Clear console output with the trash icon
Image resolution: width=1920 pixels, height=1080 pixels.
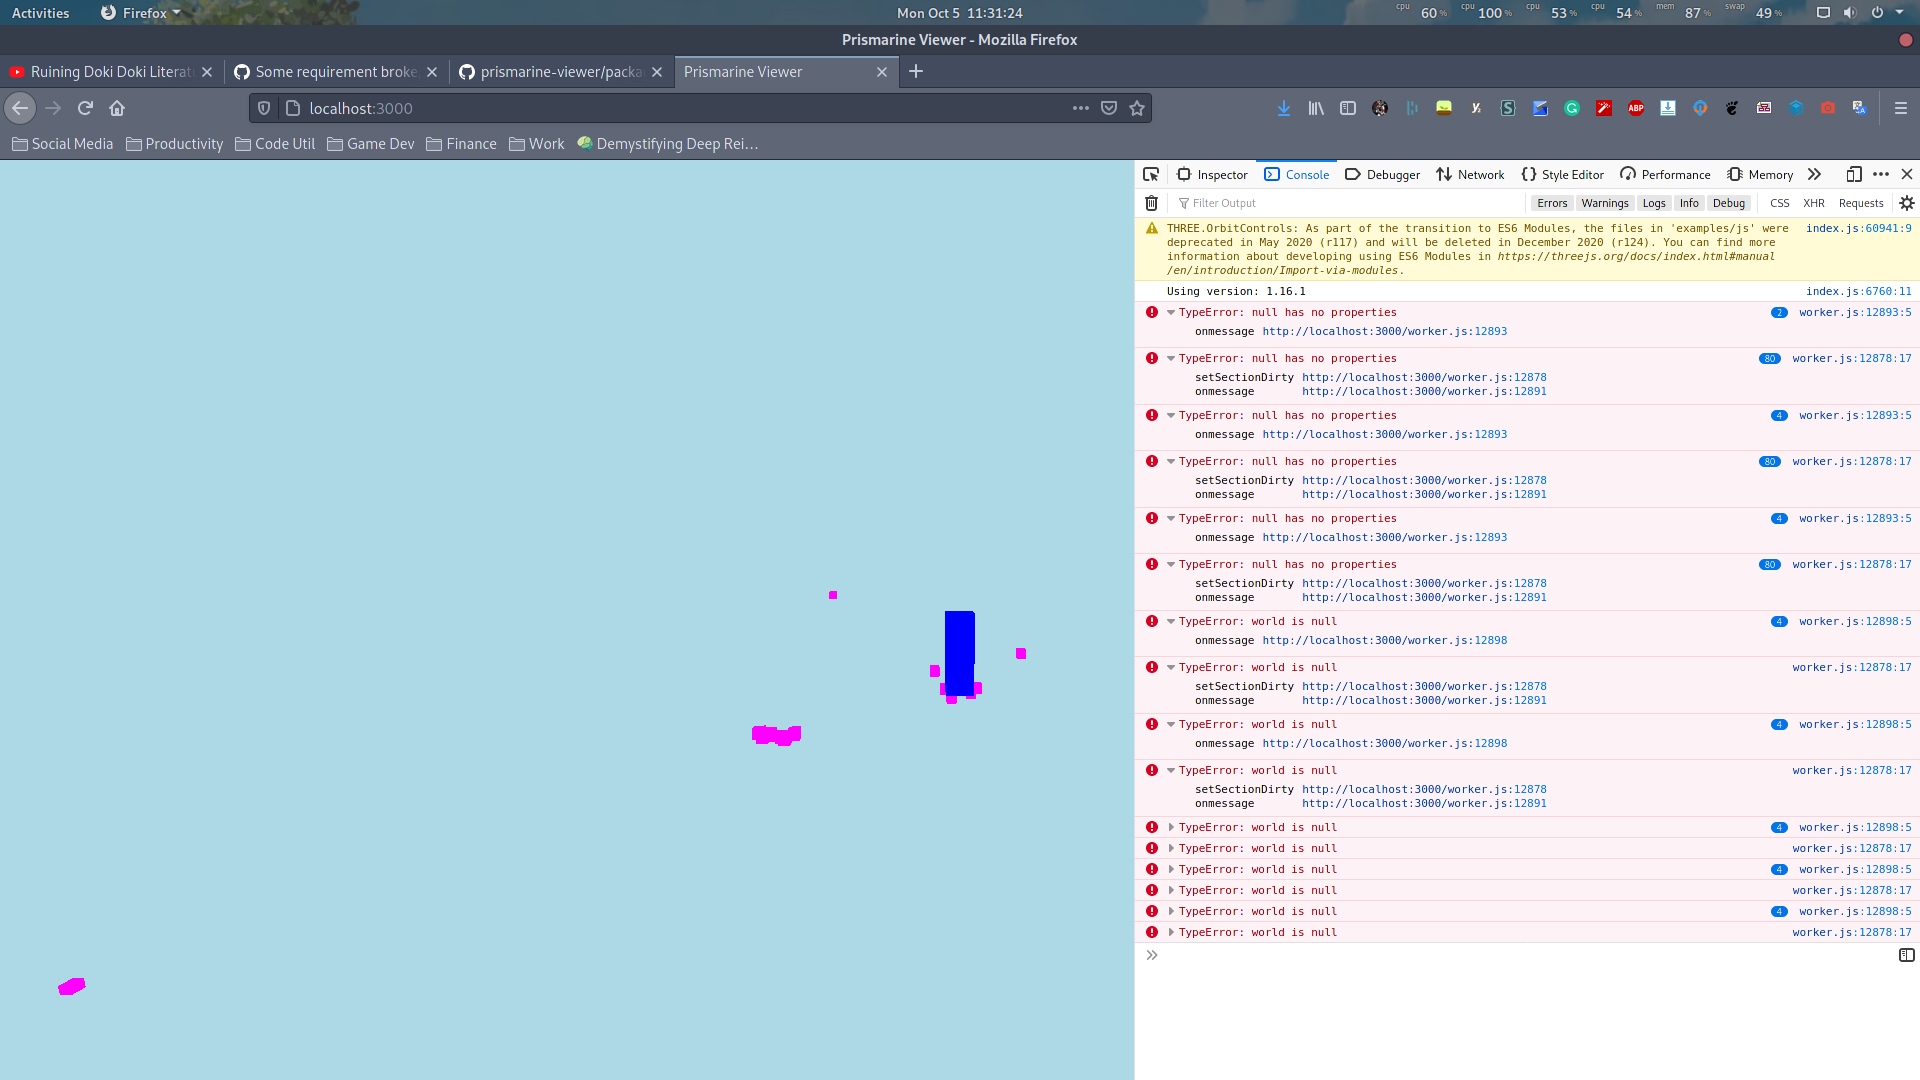point(1152,202)
